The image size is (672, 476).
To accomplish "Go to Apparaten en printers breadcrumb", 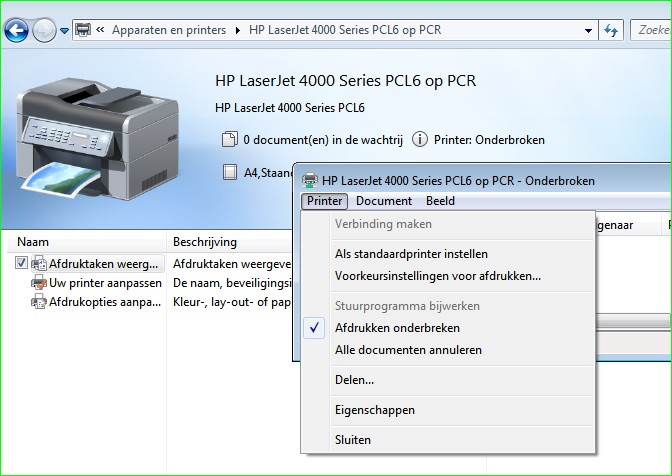I will (x=169, y=30).
